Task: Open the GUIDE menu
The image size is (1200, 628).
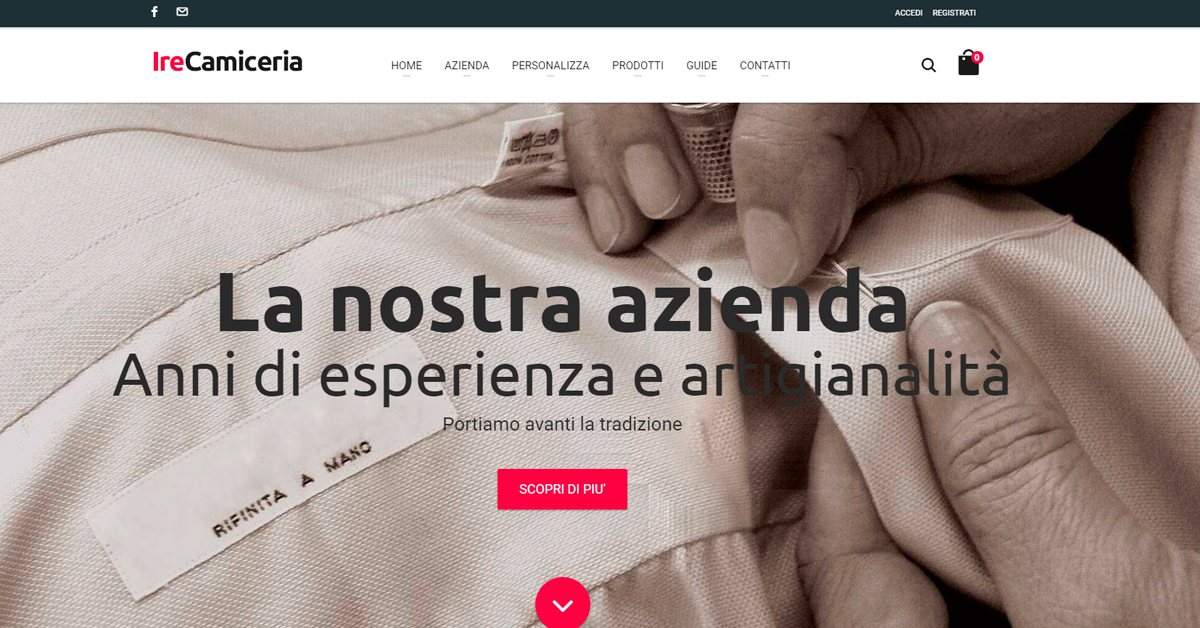Action: click(x=701, y=66)
